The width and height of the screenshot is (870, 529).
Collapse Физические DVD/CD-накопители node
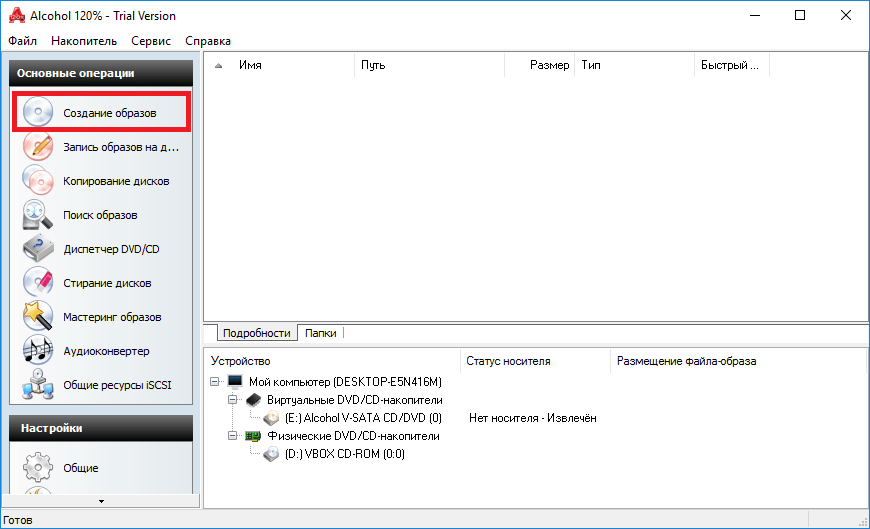pyautogui.click(x=234, y=436)
